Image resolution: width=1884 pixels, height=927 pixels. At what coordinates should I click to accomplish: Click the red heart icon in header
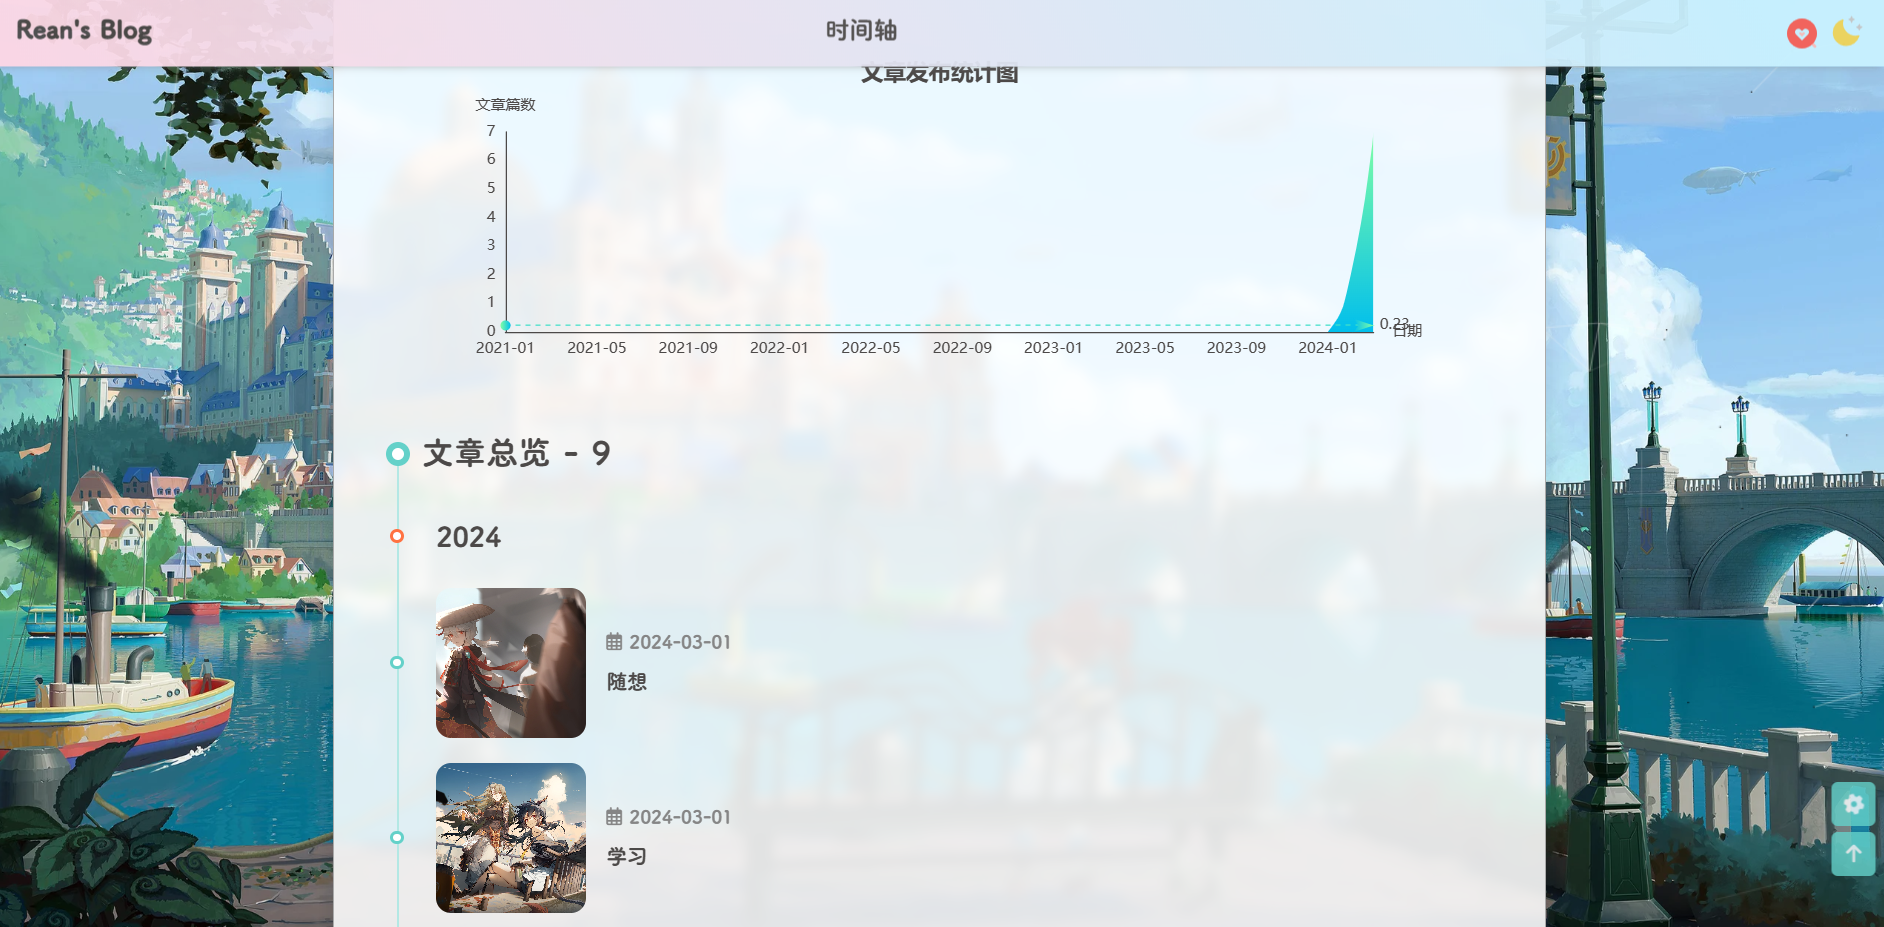(1802, 33)
